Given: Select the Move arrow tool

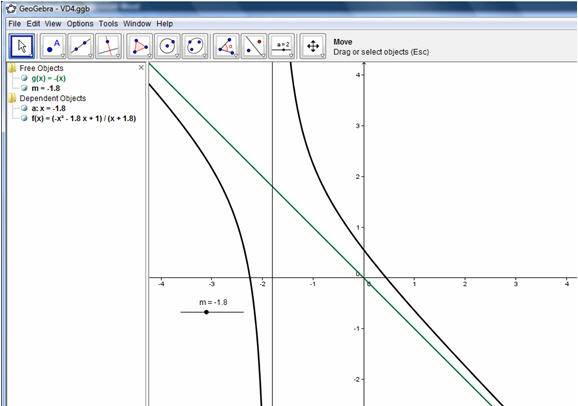Looking at the screenshot, I should click(22, 46).
